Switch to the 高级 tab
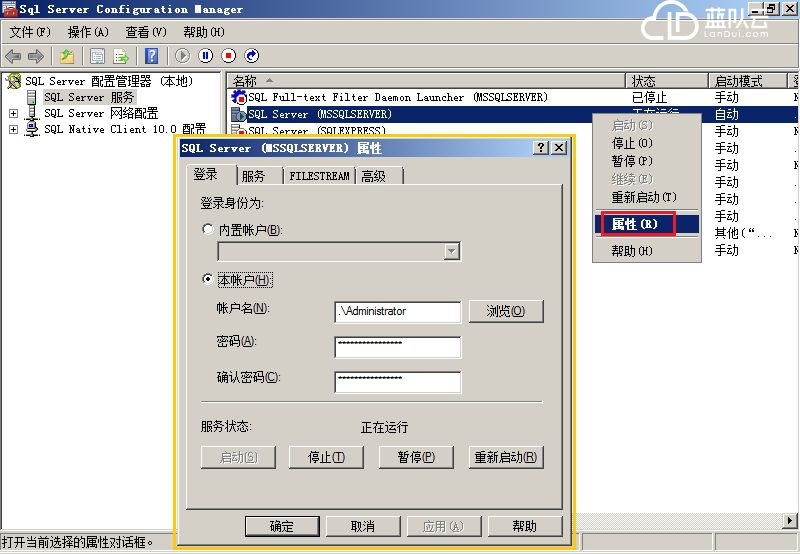Viewport: 800px width, 554px height. click(379, 176)
